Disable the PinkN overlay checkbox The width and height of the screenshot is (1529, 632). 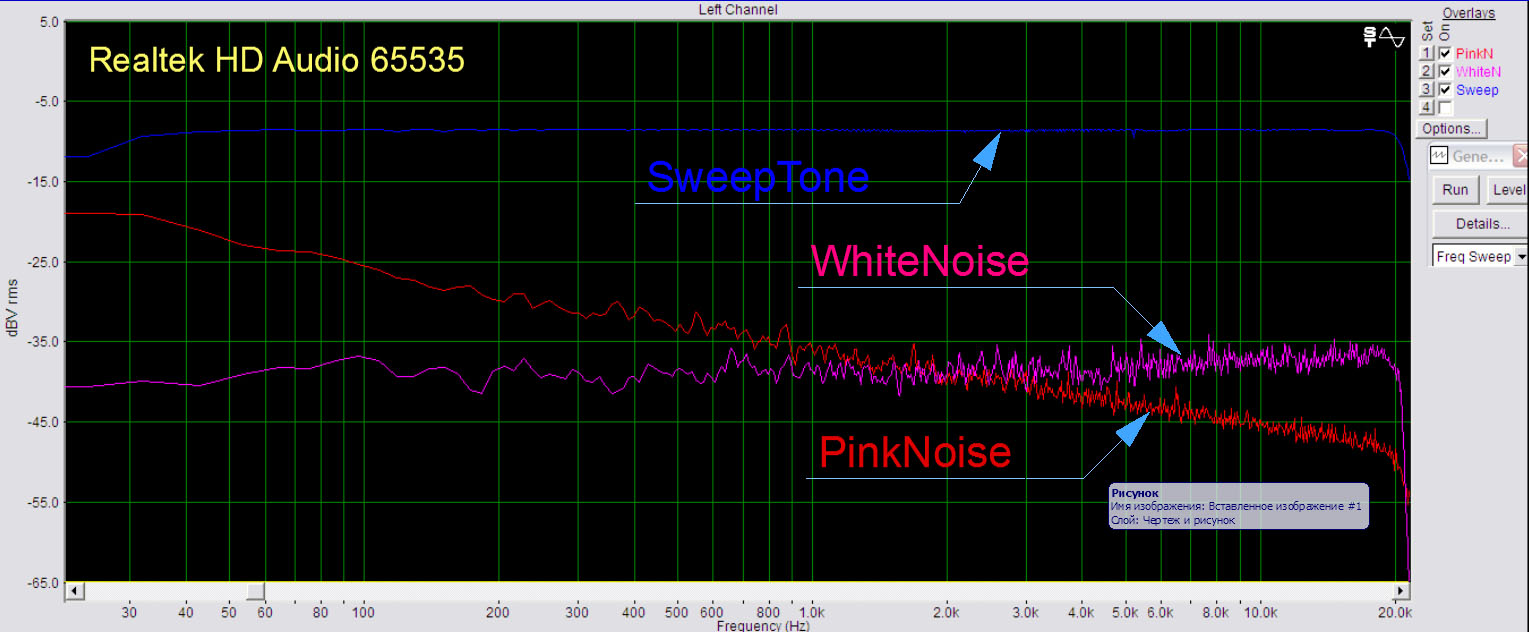point(1445,53)
